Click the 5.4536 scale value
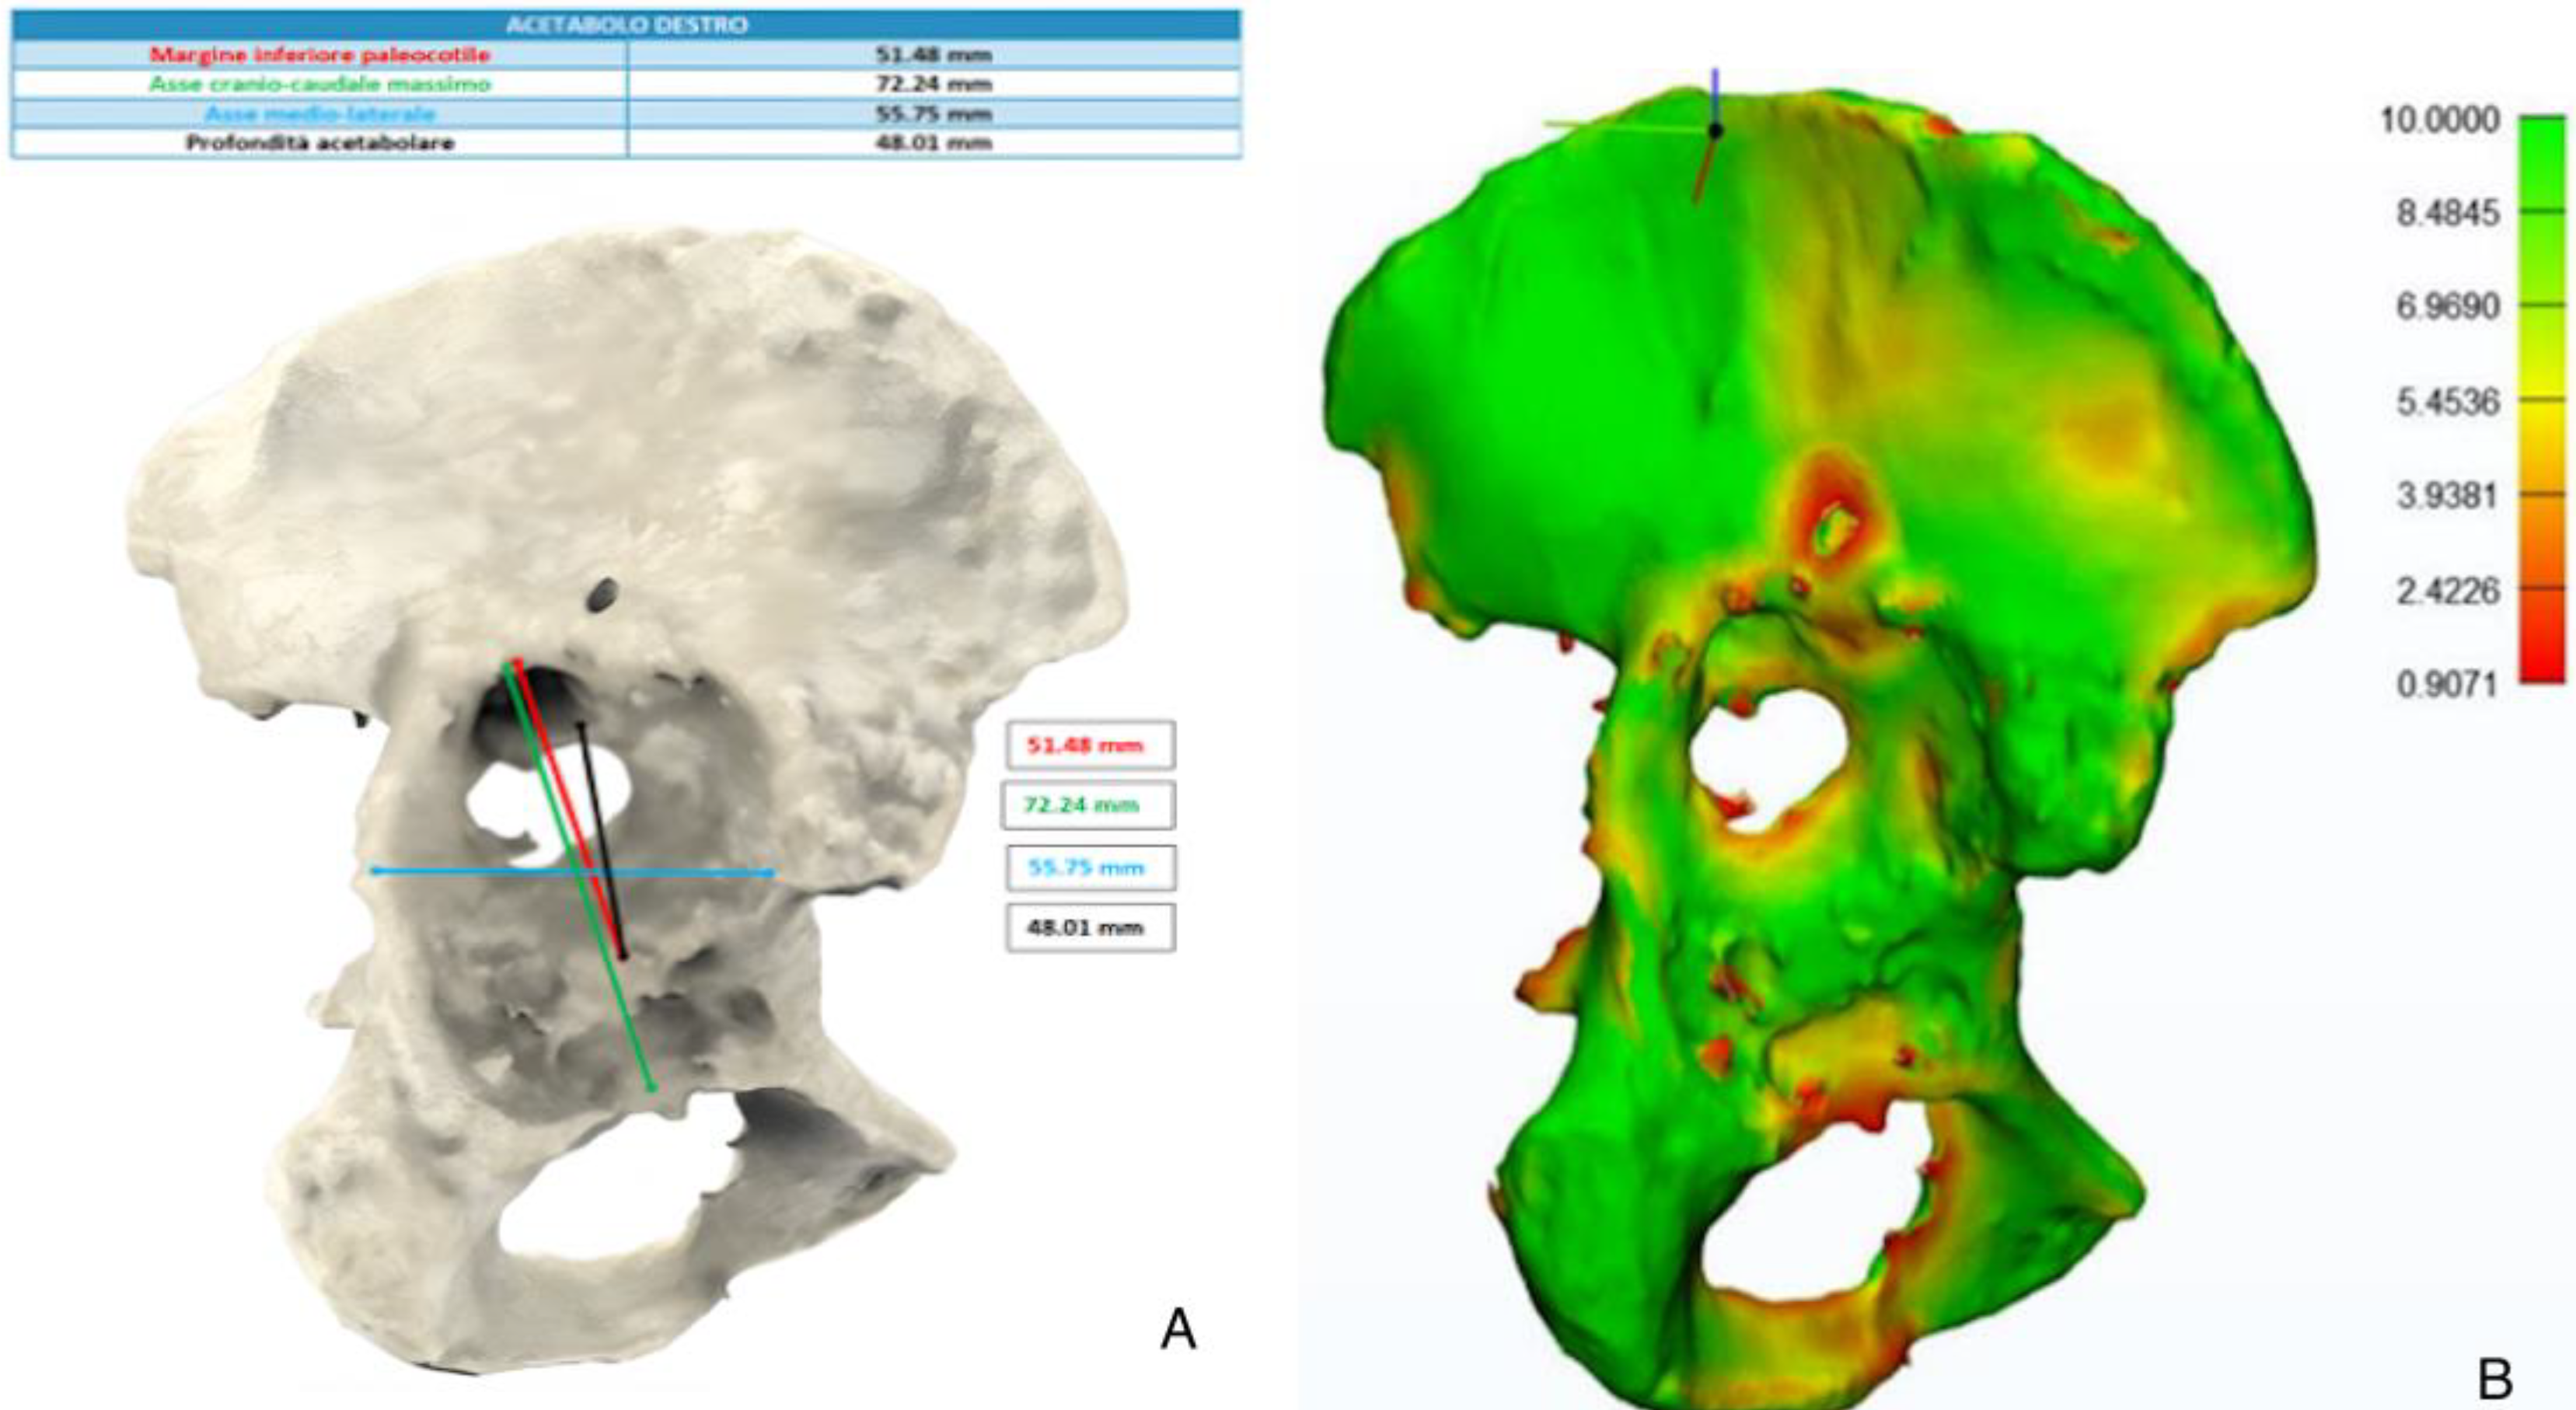The width and height of the screenshot is (2576, 1410). point(2446,402)
